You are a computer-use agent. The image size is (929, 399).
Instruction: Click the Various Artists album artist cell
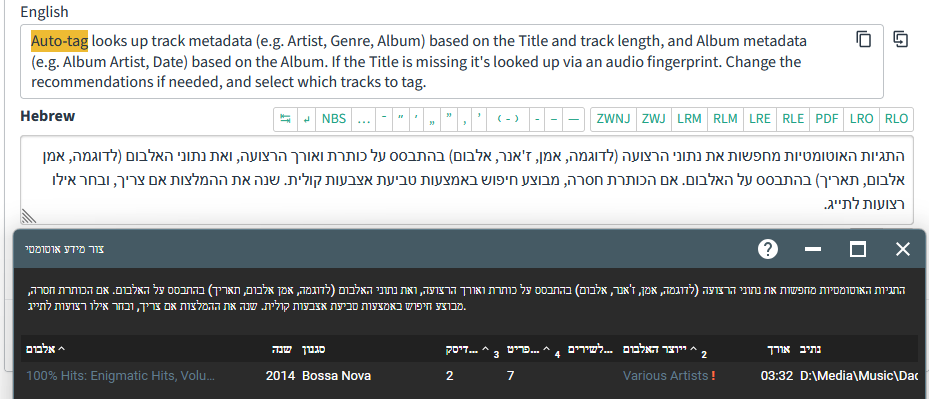[x=665, y=376]
